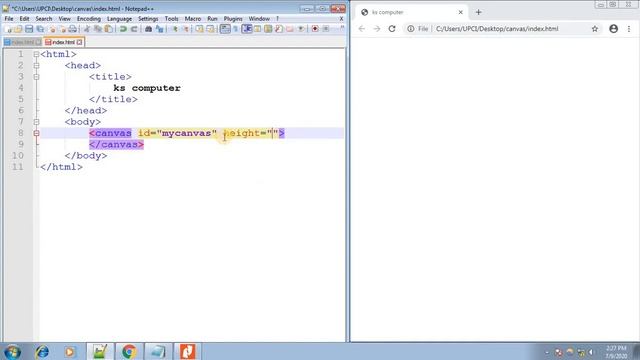The image size is (640, 360).
Task: Open the Macro menu
Action: (193, 19)
